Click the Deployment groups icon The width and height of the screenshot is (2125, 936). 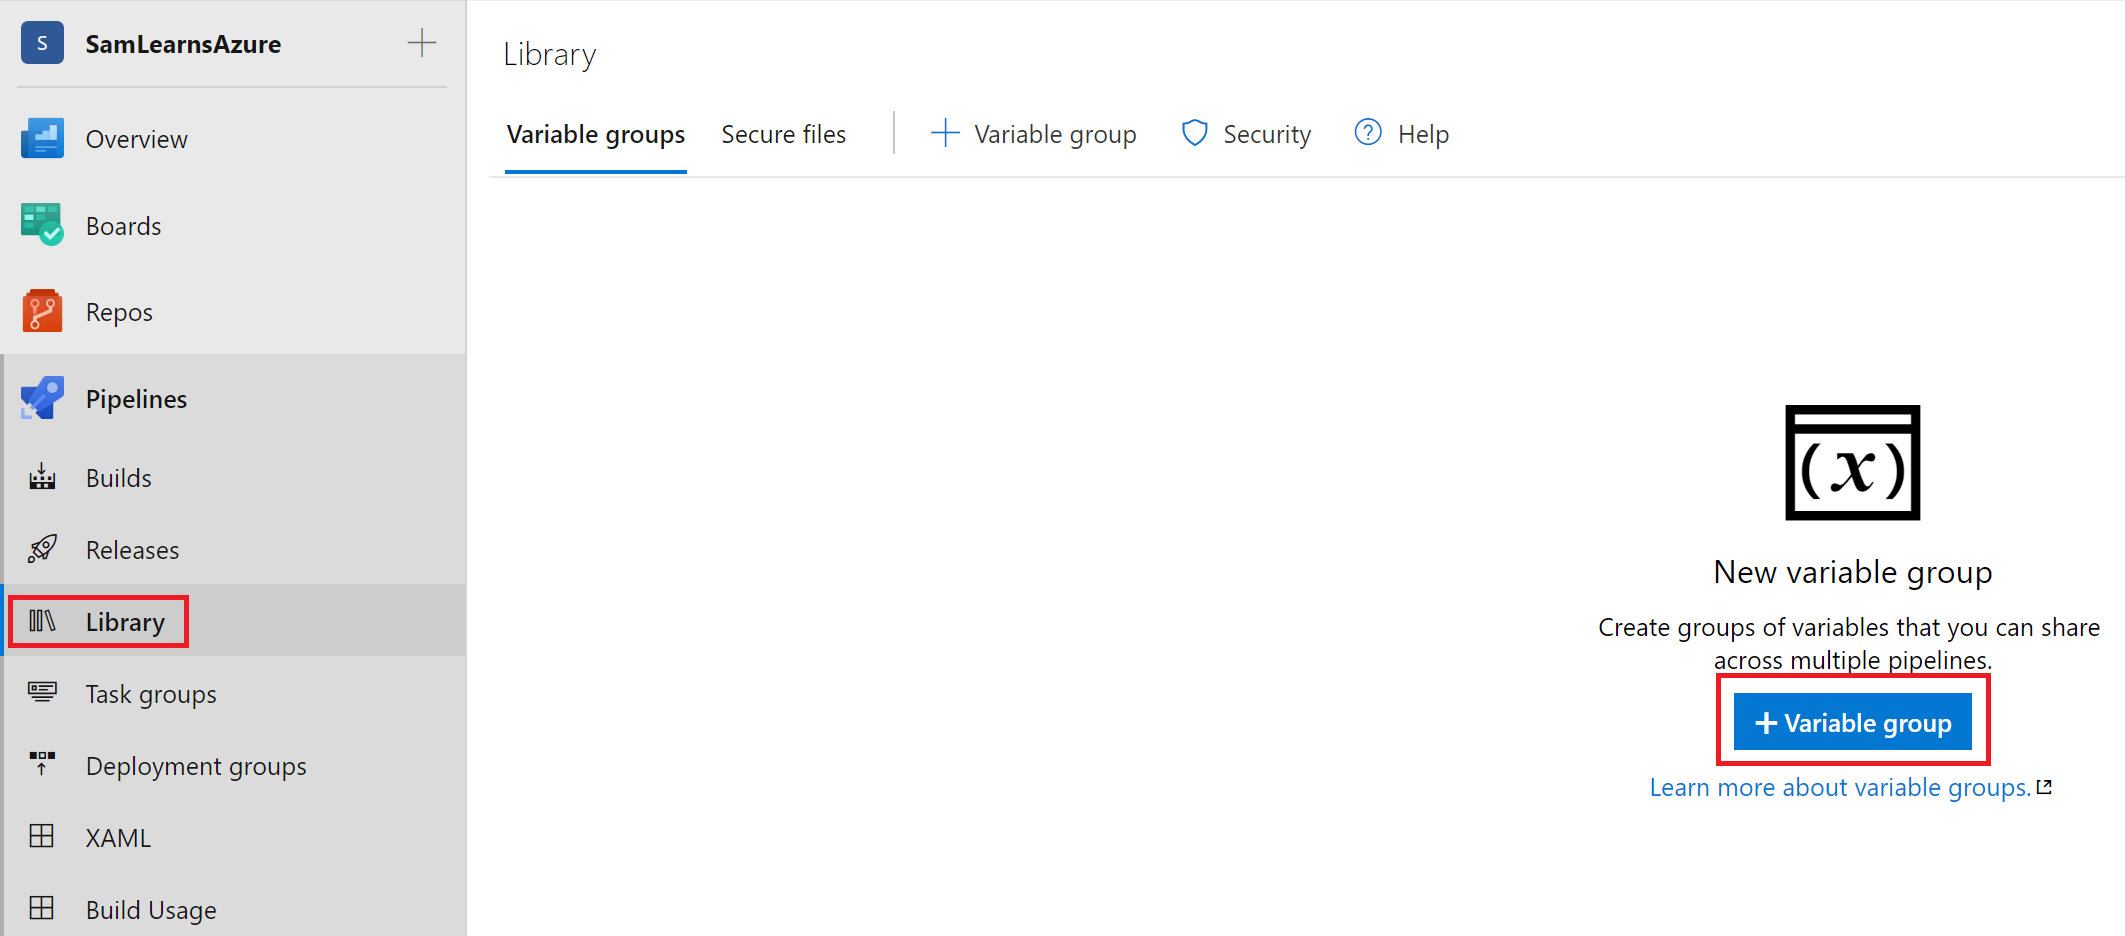tap(42, 765)
